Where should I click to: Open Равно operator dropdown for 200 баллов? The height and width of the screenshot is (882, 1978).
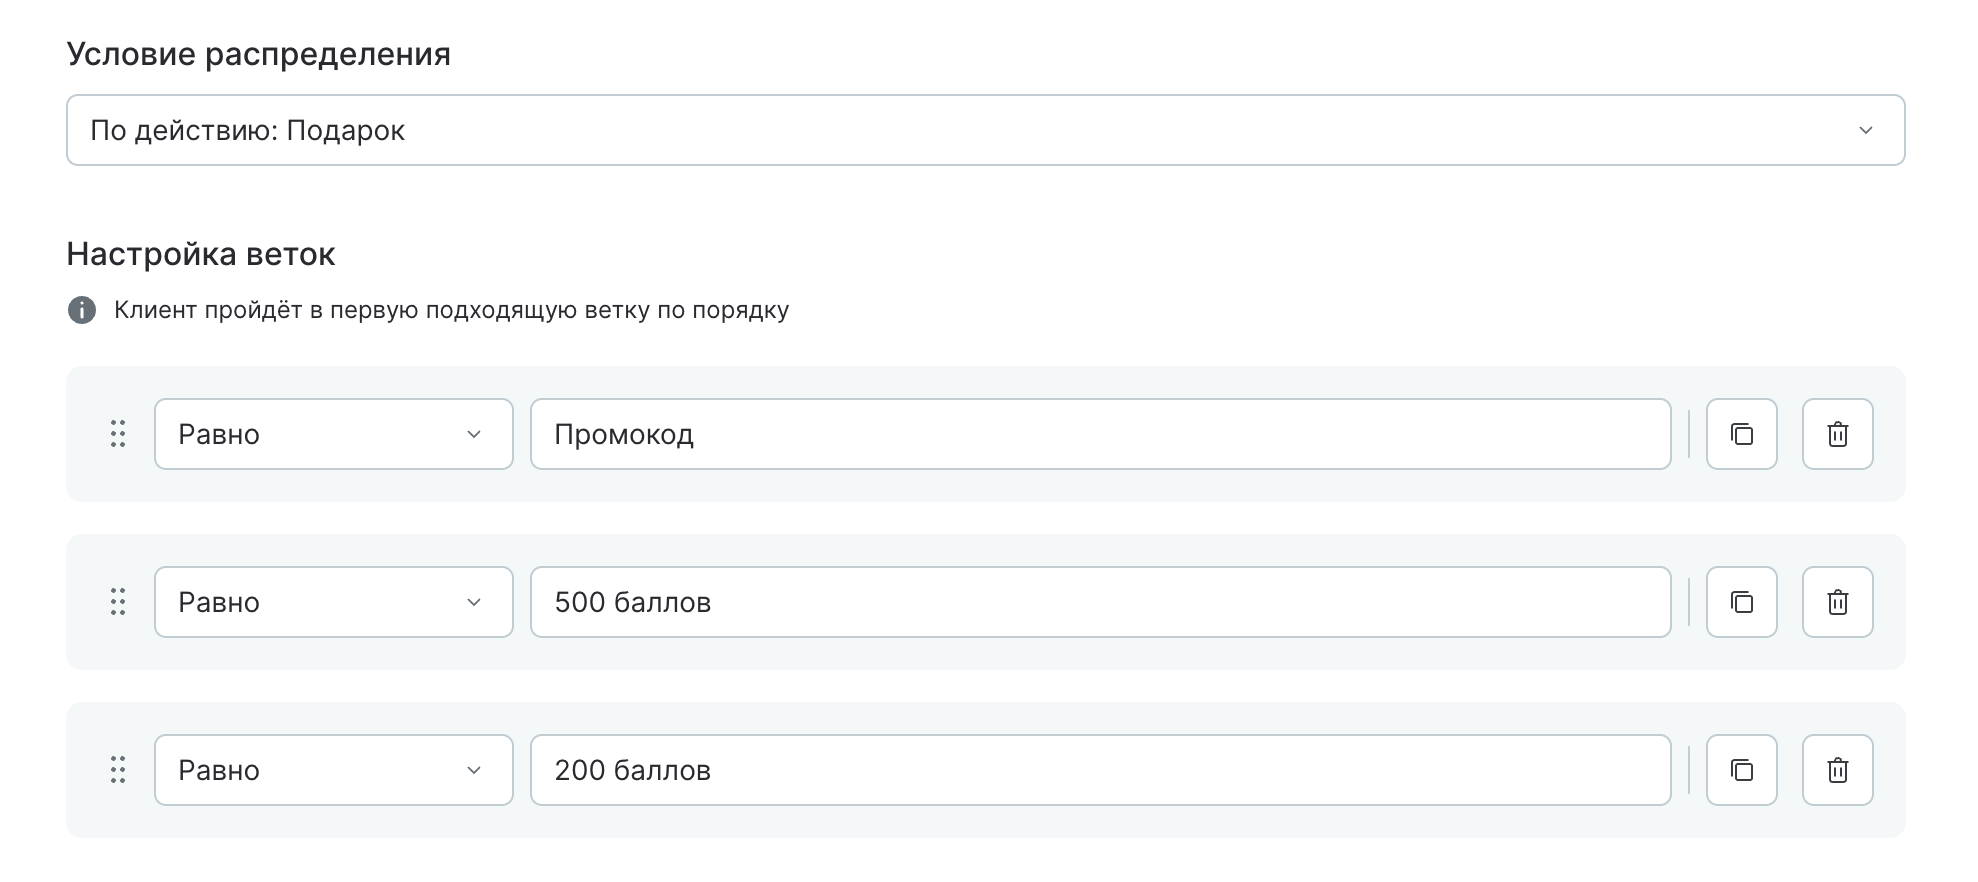coord(333,770)
